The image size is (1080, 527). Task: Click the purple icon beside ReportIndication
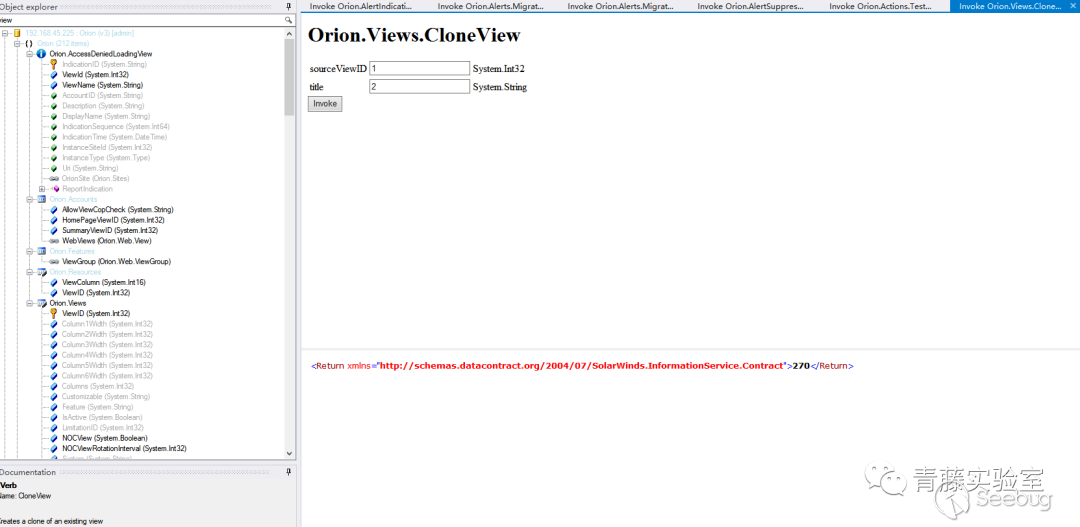55,189
